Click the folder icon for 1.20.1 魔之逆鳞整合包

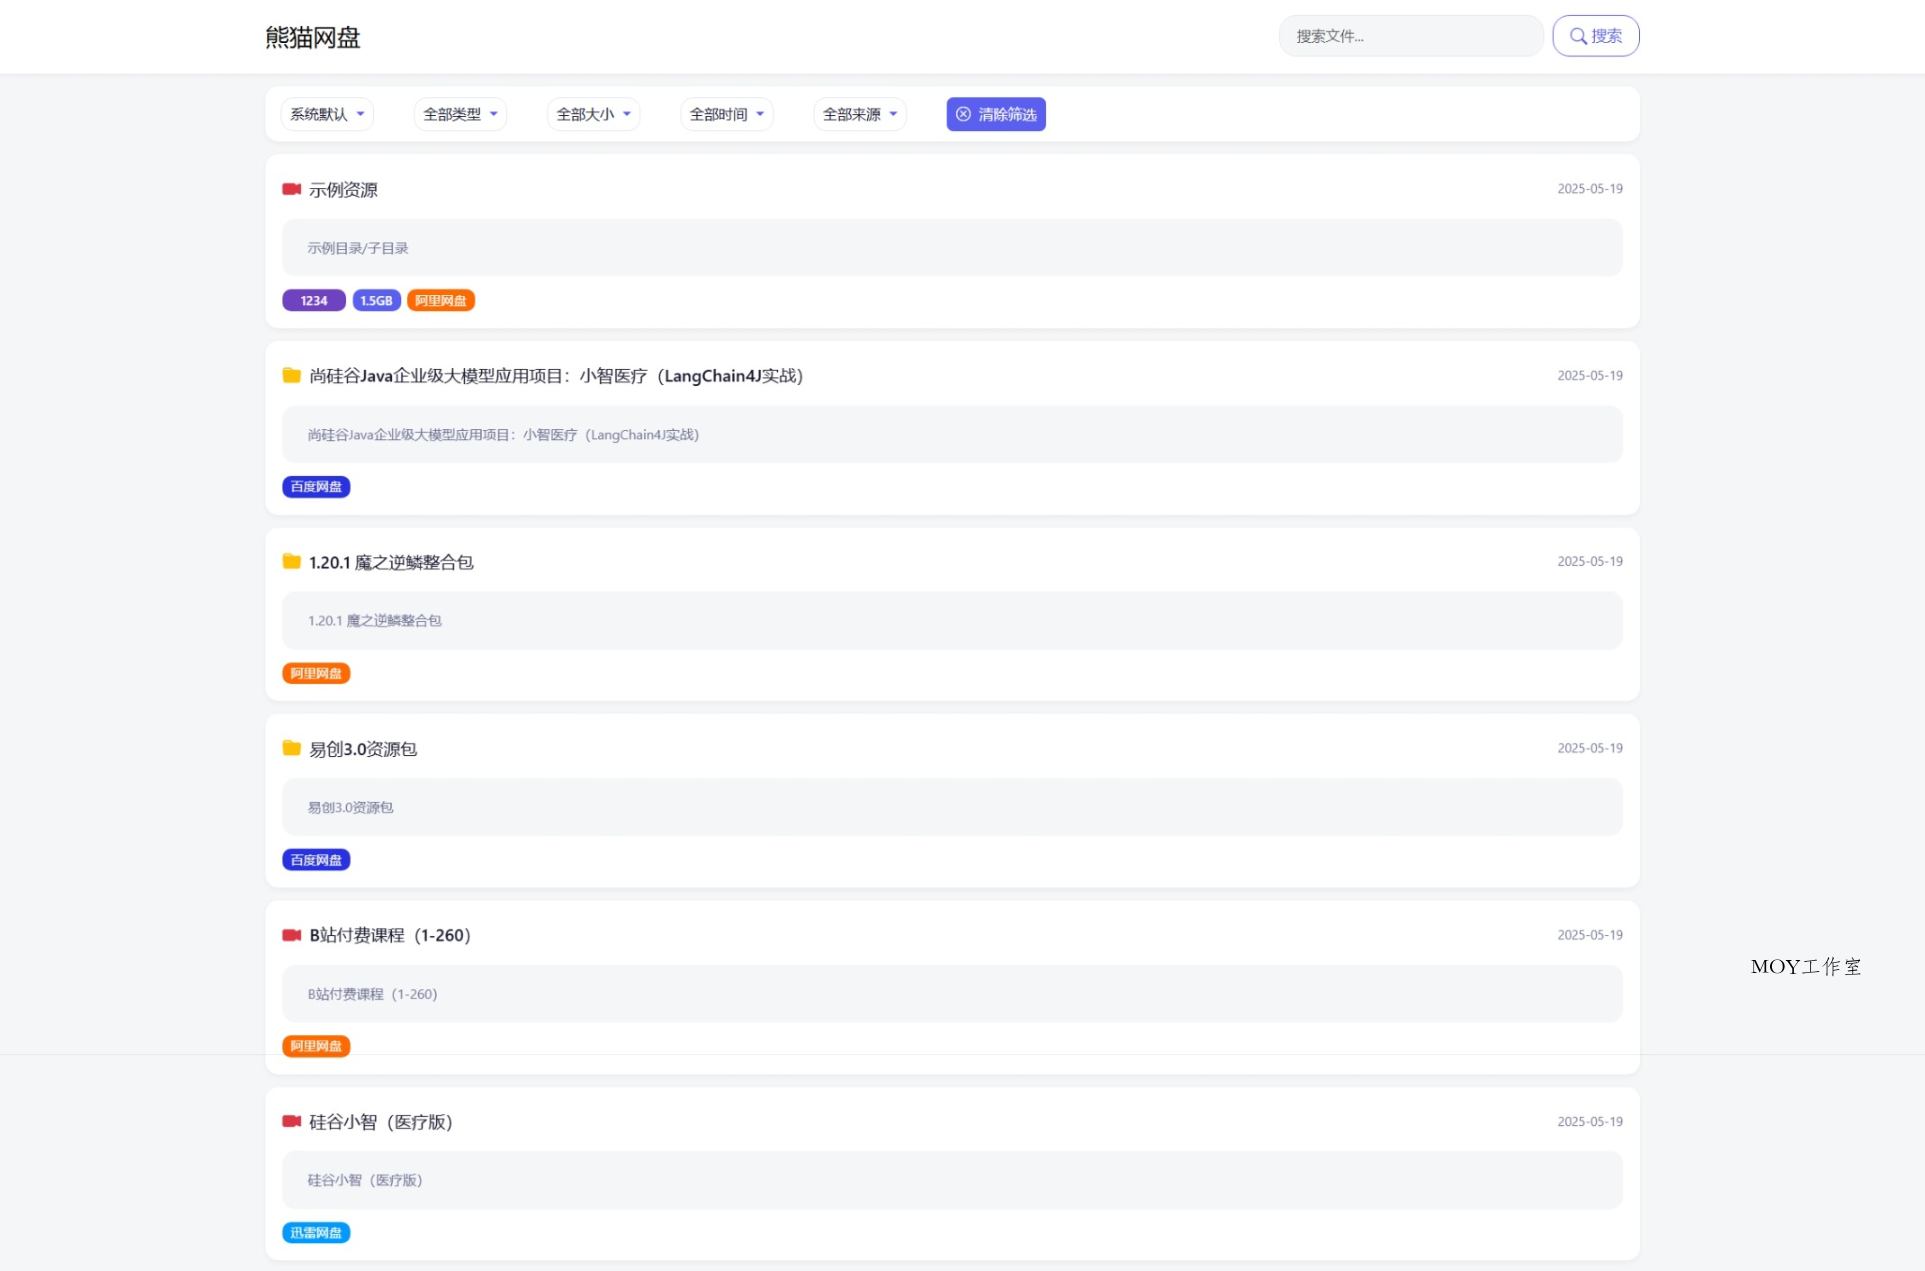point(291,562)
